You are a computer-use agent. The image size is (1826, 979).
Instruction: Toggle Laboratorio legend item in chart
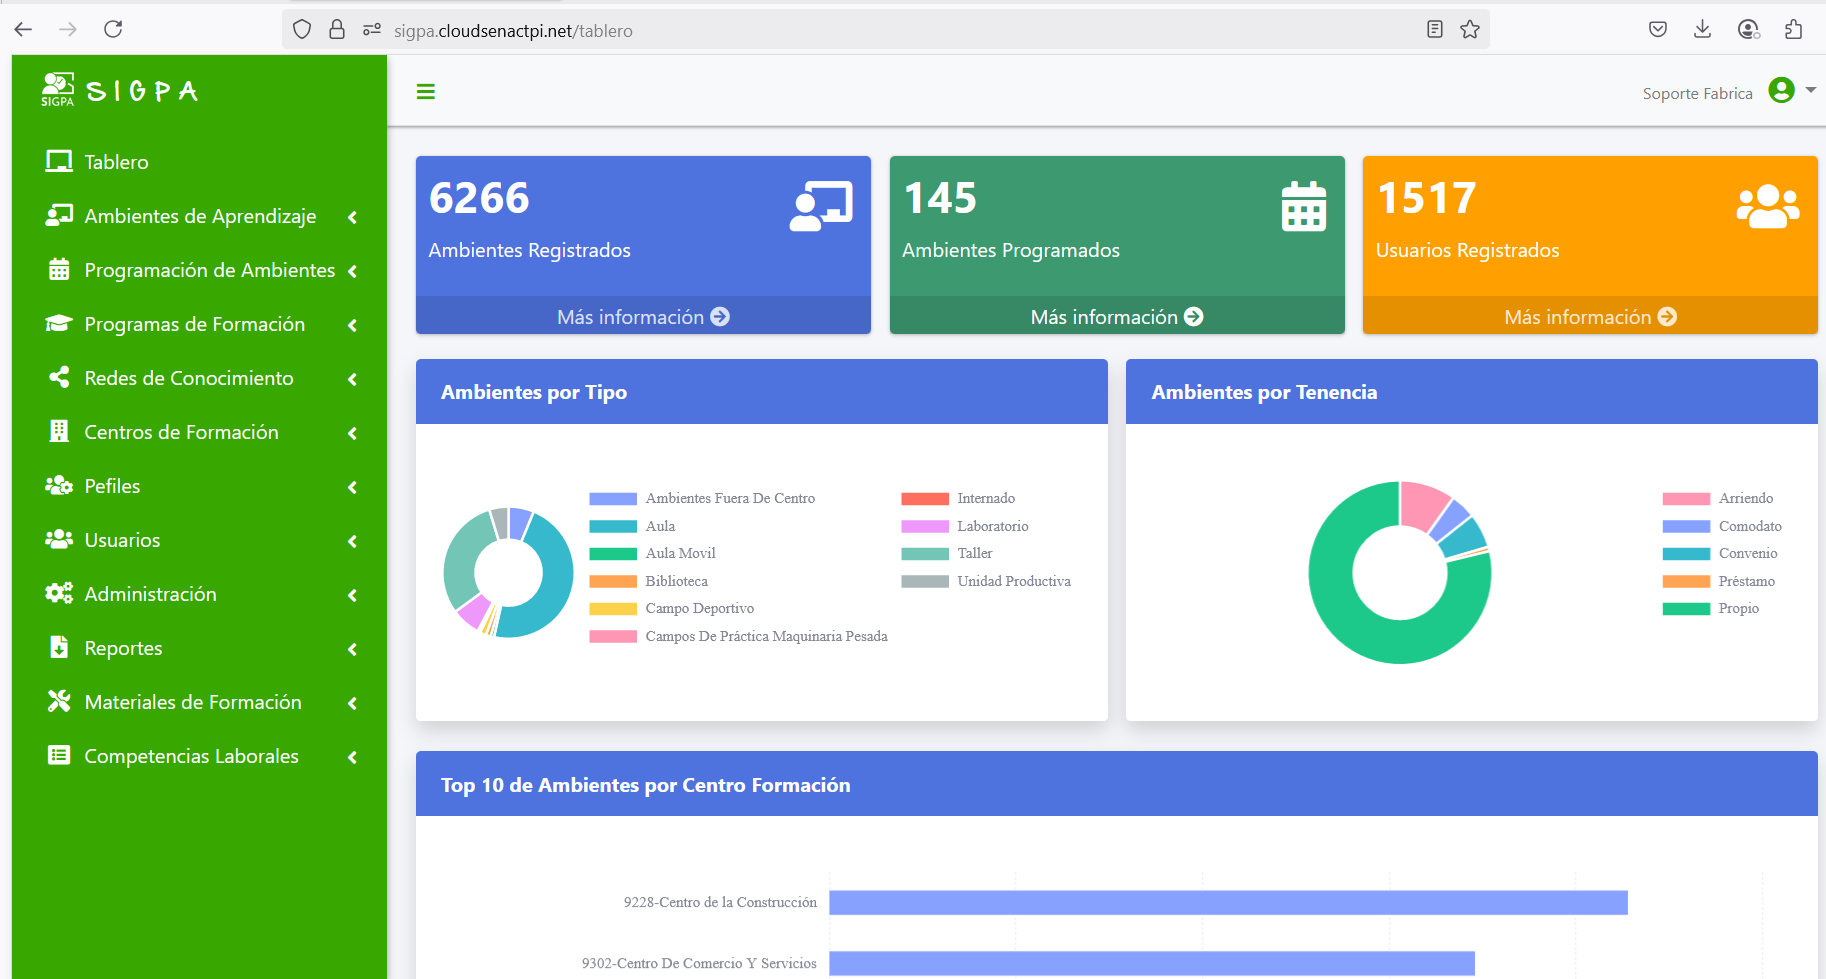coord(992,526)
